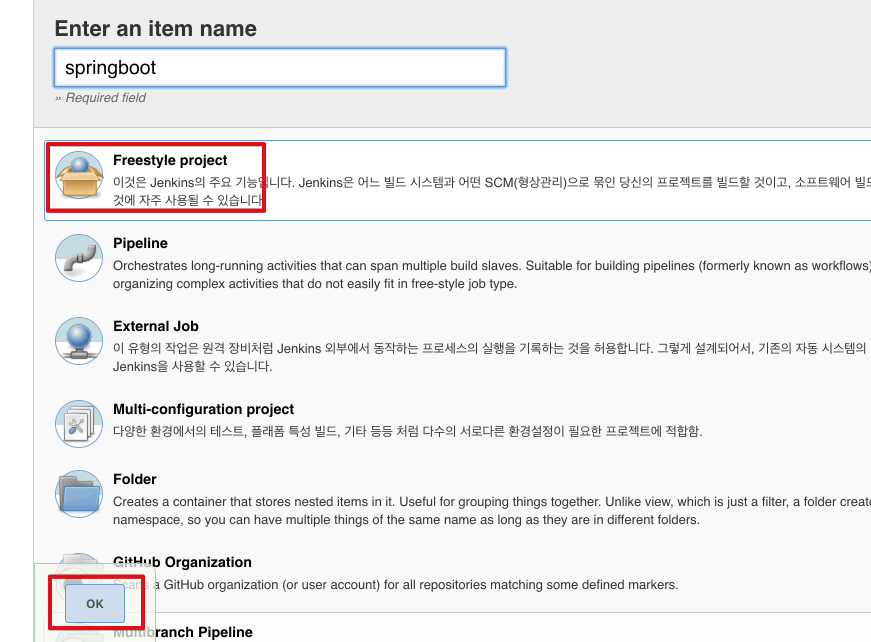Click the Folder description starting 'Creates a container'
The image size is (871, 642).
(x=492, y=511)
